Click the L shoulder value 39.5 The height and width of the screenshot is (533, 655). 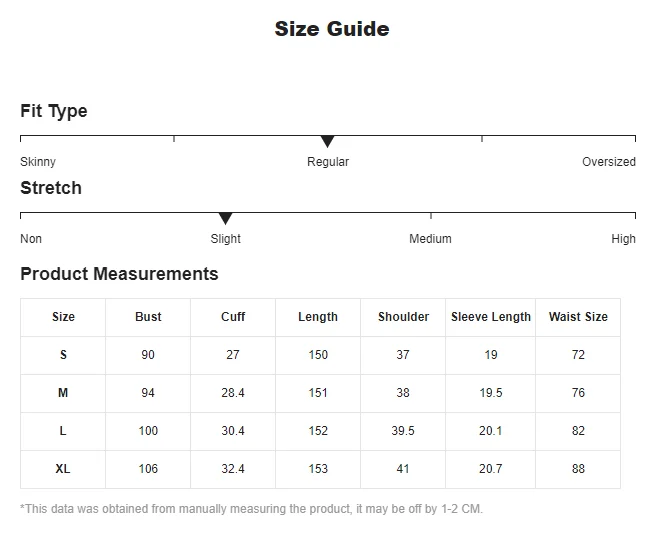pyautogui.click(x=403, y=431)
